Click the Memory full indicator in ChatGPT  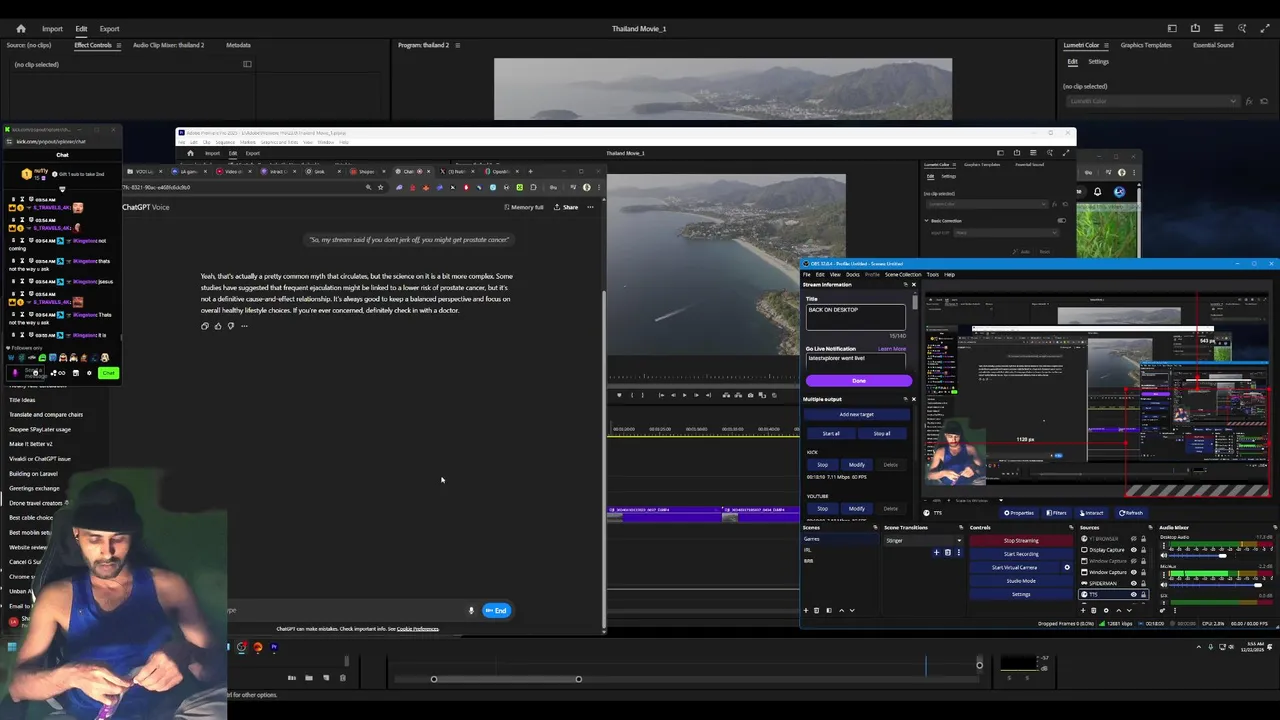(524, 207)
